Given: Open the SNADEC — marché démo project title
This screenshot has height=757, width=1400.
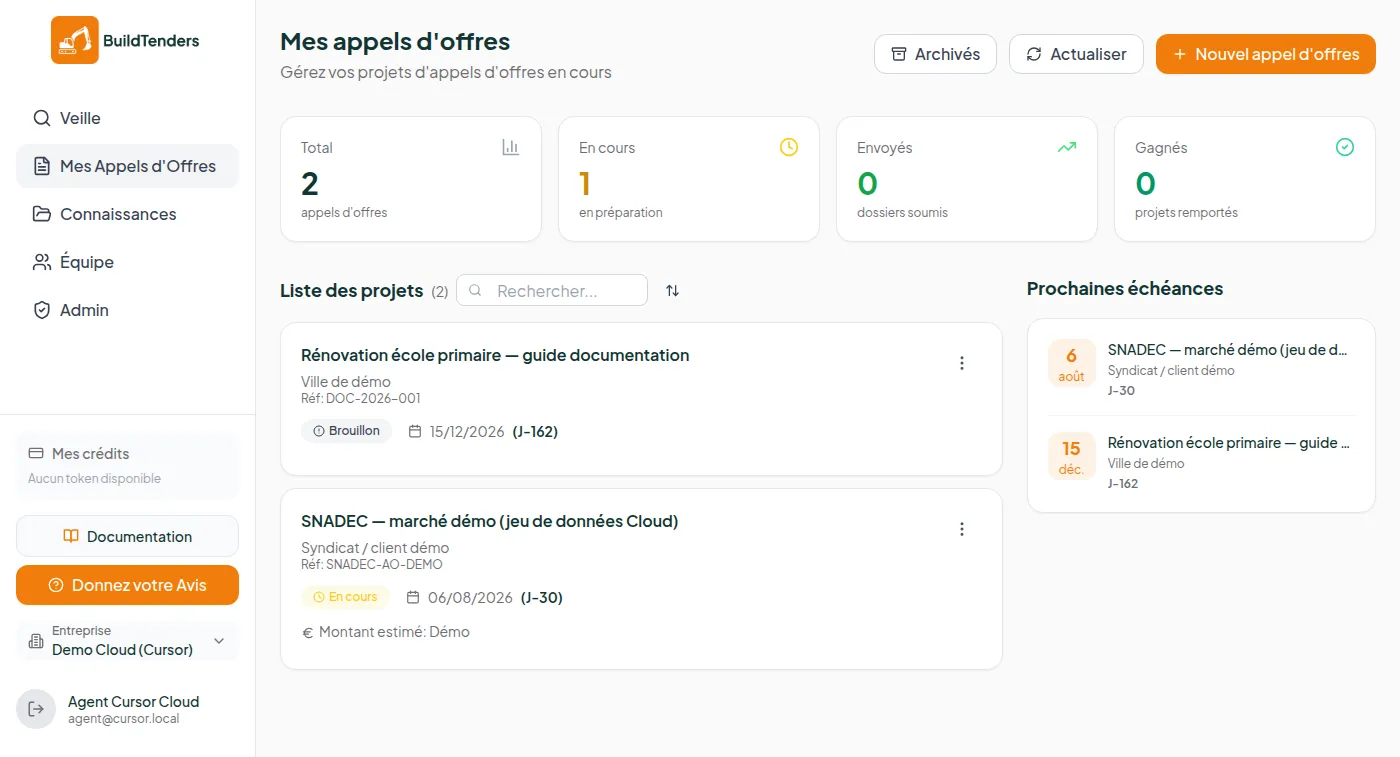Looking at the screenshot, I should tap(490, 521).
